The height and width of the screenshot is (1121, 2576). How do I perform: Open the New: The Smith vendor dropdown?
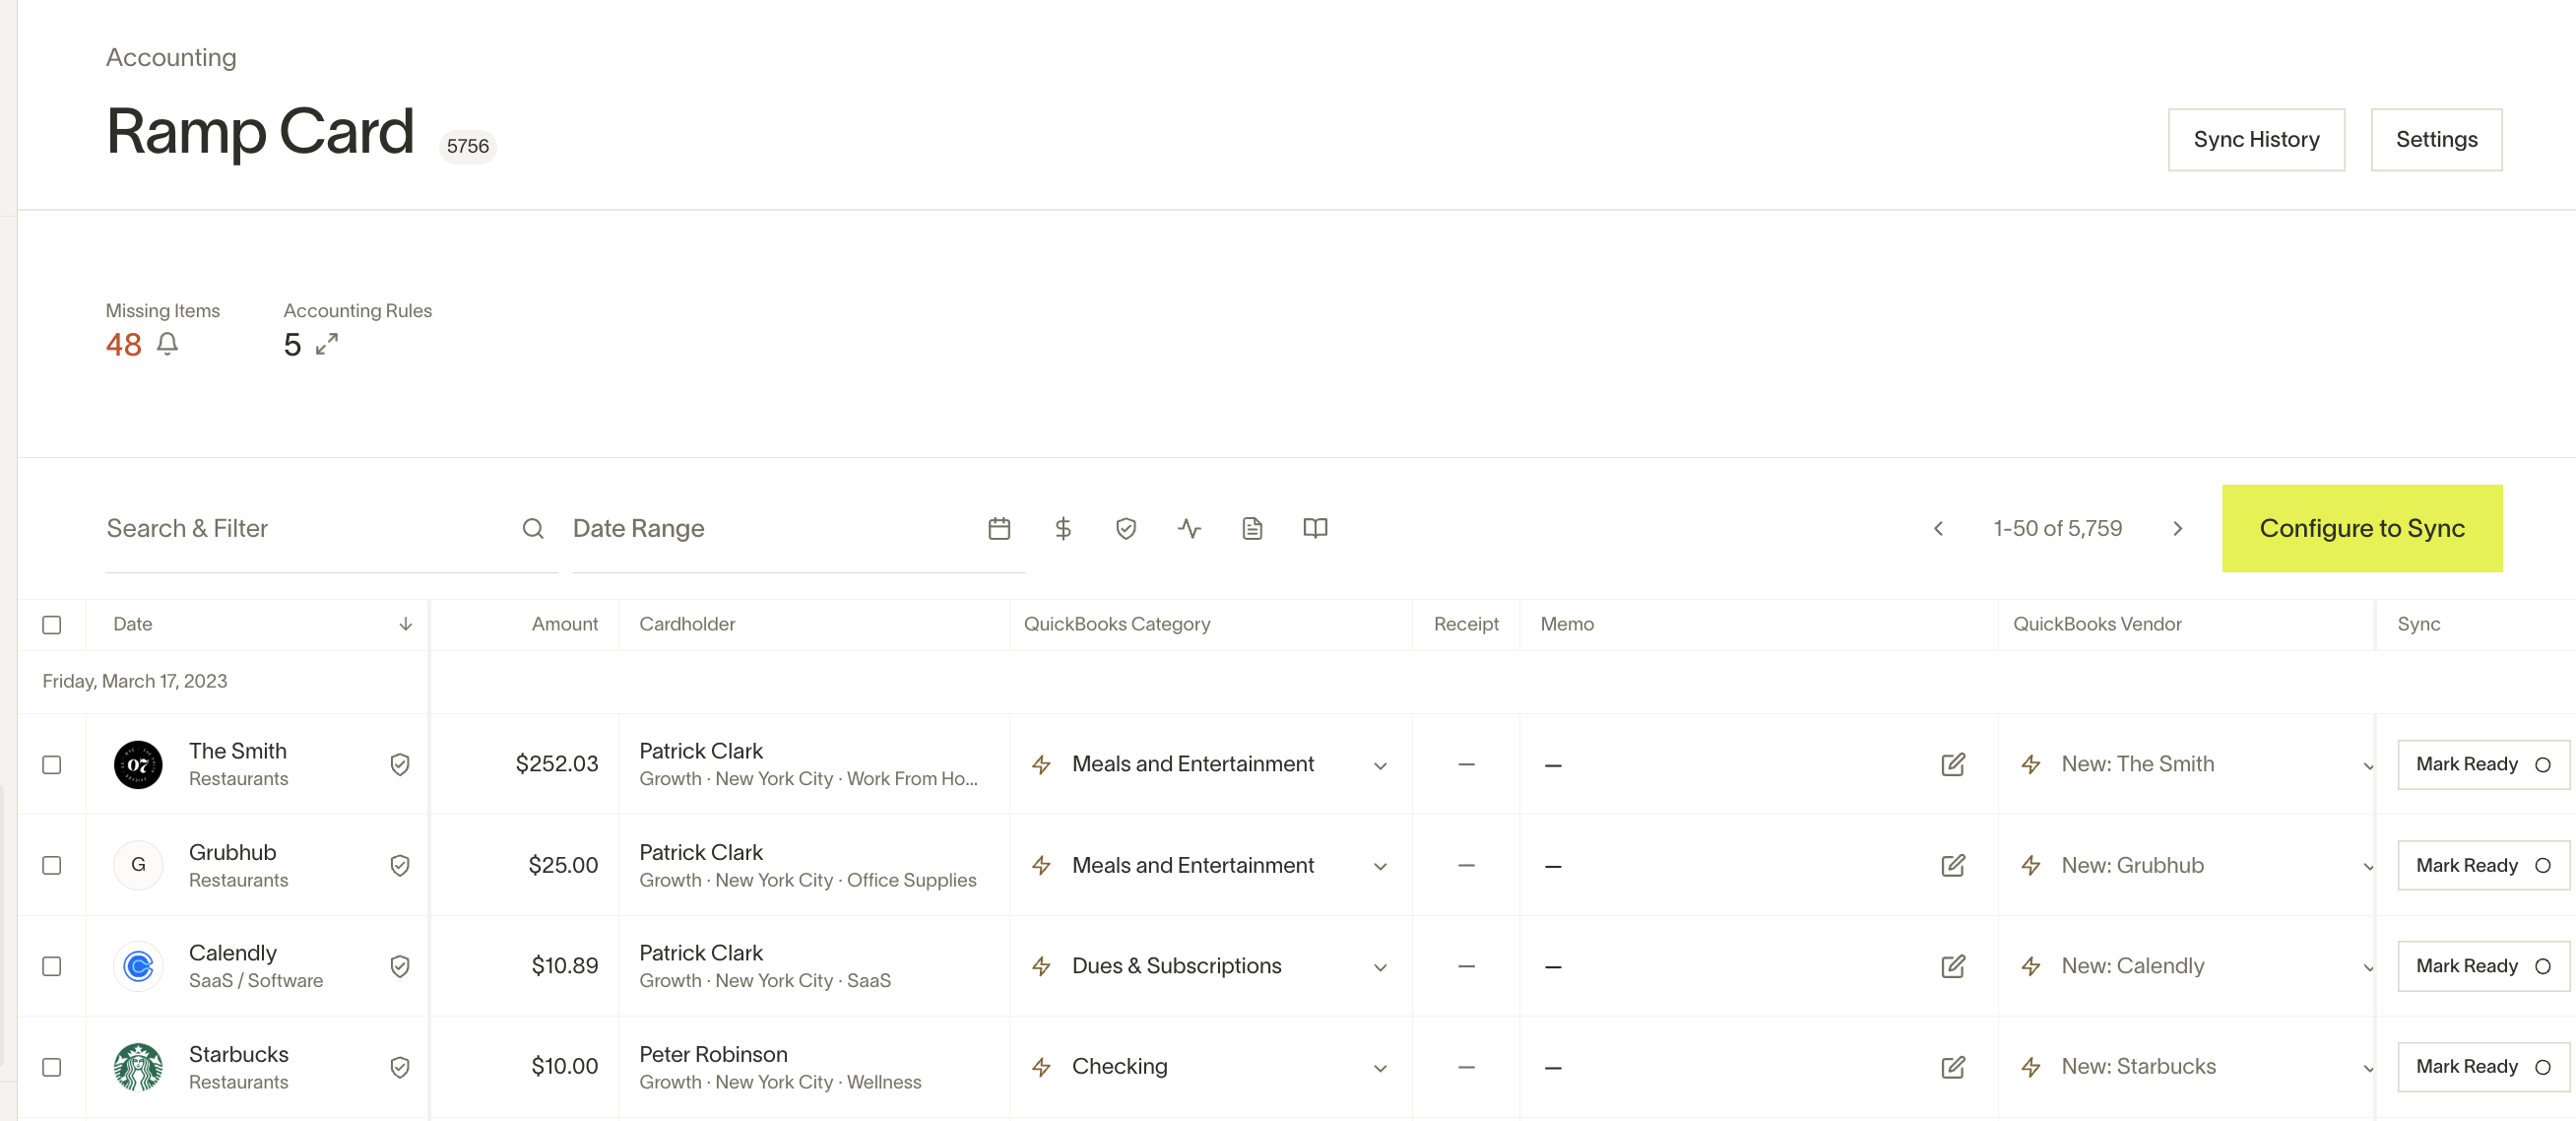coord(2366,766)
